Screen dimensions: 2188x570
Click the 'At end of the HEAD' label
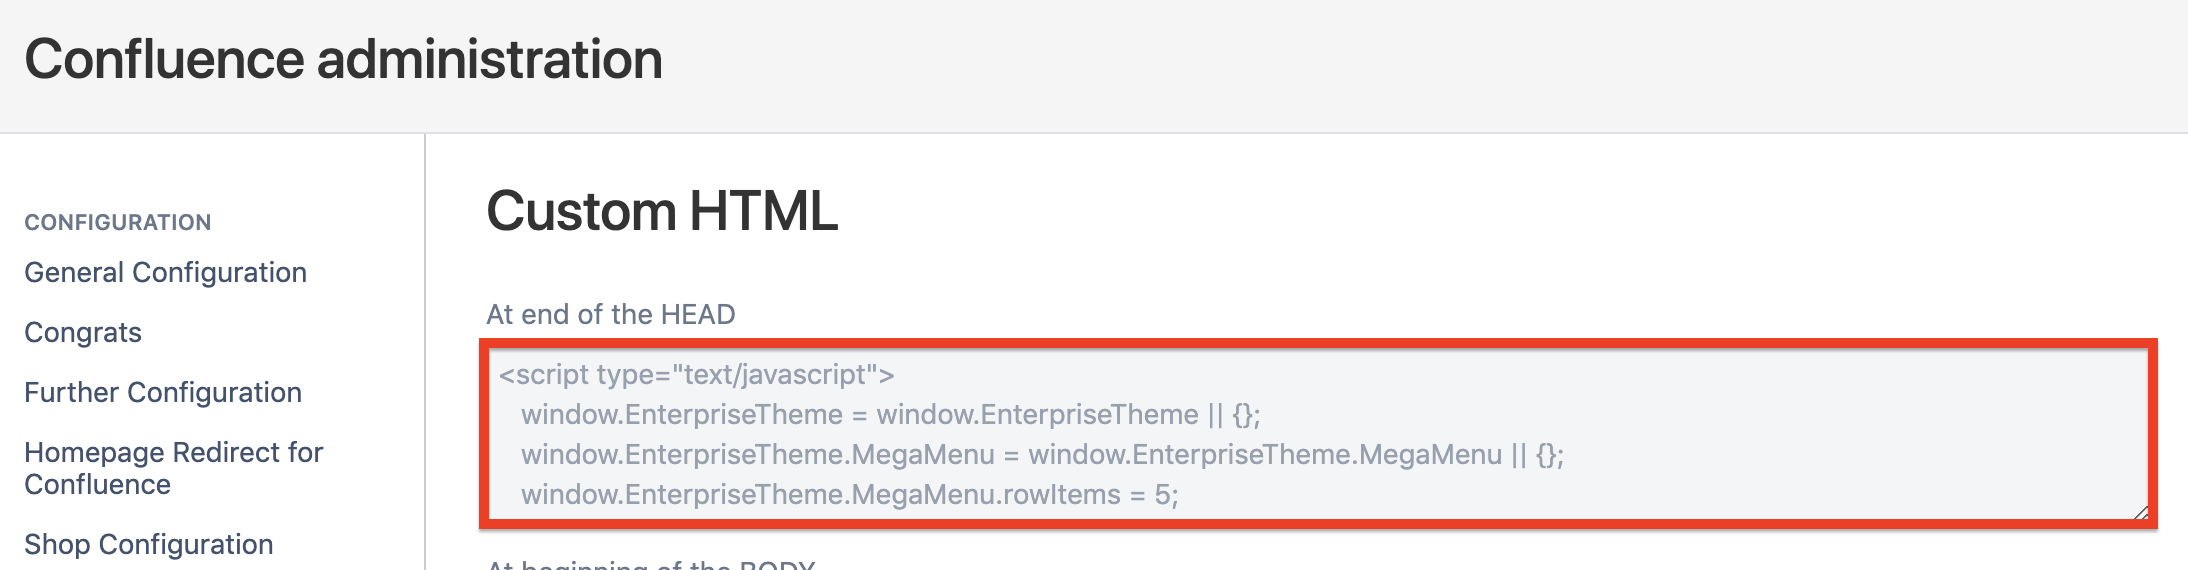tap(610, 315)
